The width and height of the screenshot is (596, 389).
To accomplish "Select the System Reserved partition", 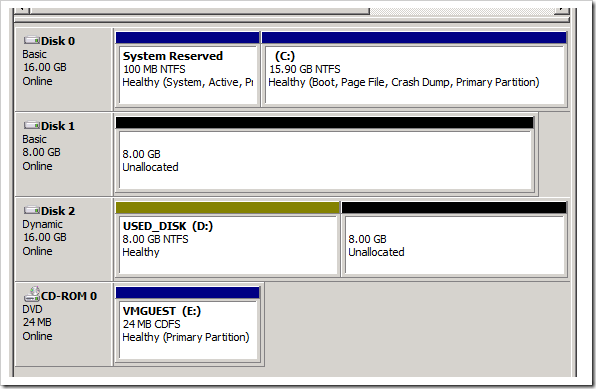I will (188, 75).
